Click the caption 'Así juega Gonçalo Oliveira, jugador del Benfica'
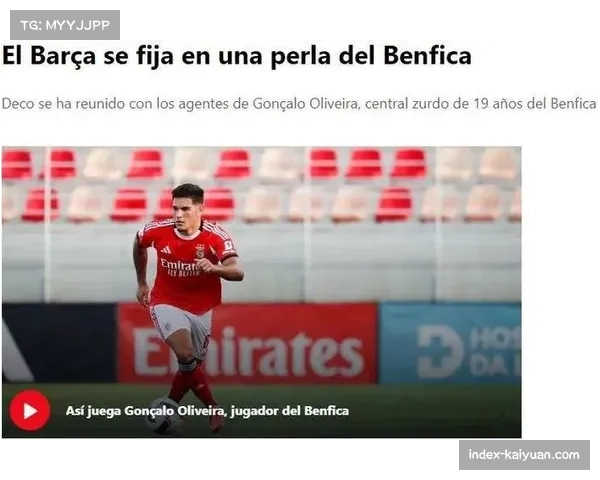Image resolution: width=600 pixels, height=480 pixels. click(x=207, y=411)
